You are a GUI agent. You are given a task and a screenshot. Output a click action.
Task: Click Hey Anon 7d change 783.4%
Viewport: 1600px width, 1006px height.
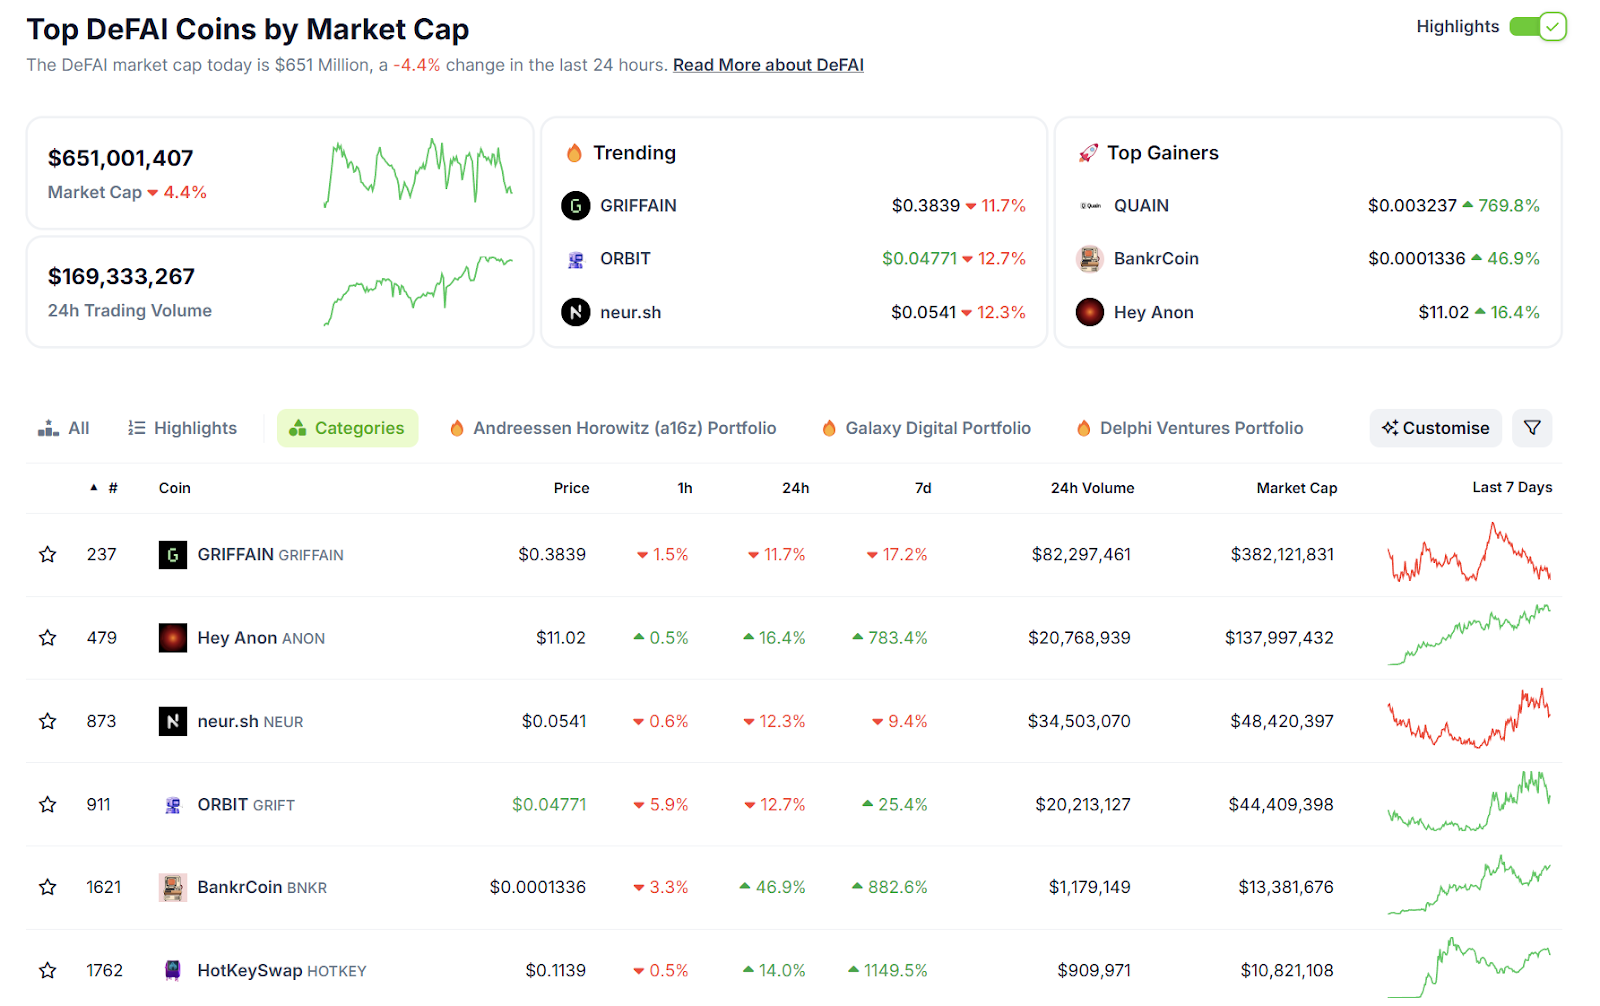[890, 638]
